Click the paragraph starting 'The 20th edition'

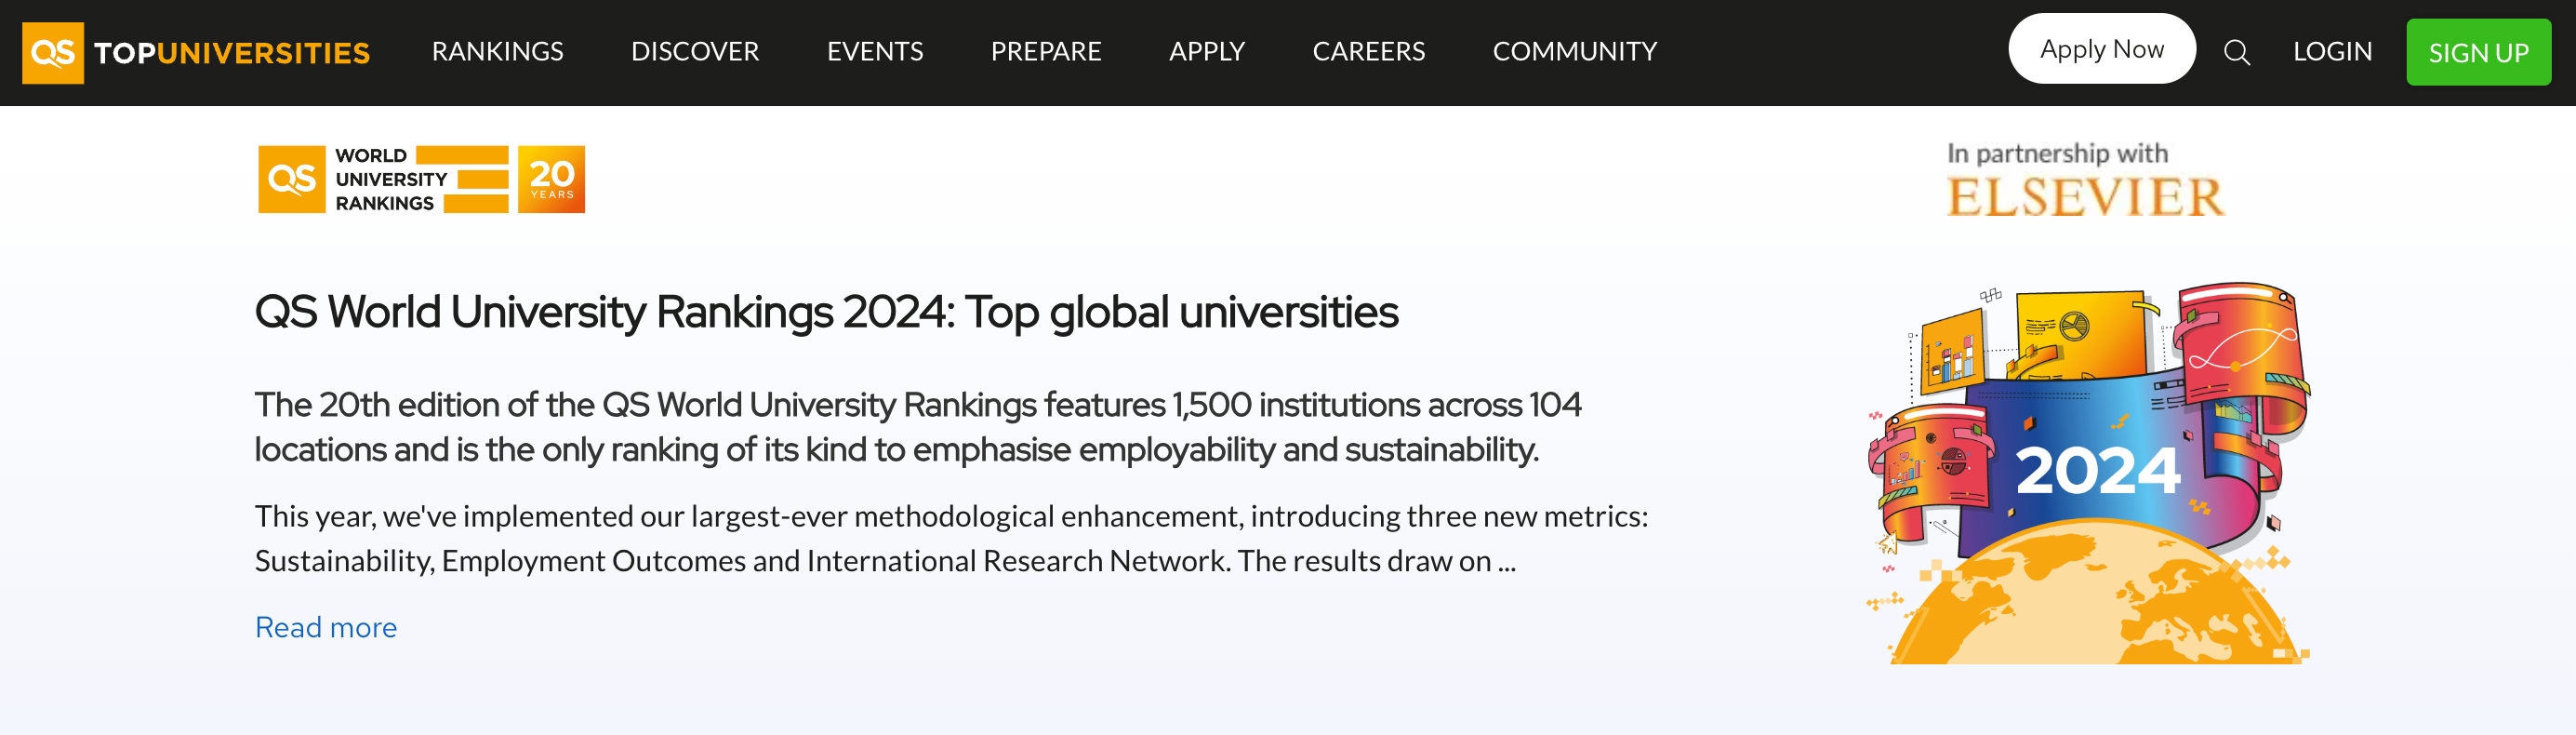click(x=918, y=427)
